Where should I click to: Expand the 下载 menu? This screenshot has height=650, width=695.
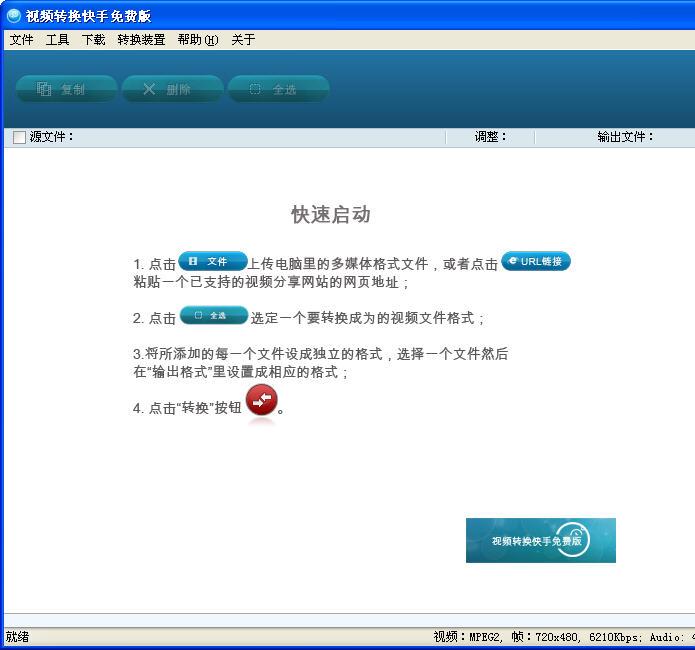coord(93,40)
